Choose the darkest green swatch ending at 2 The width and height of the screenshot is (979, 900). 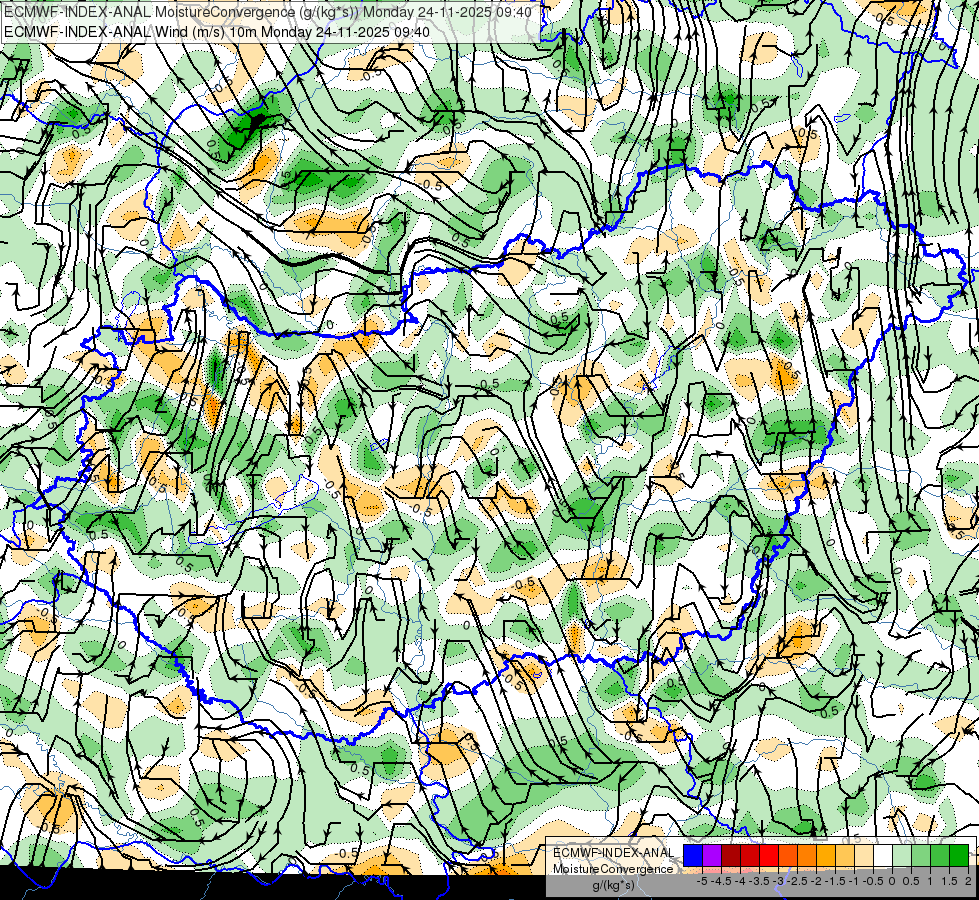(959, 855)
